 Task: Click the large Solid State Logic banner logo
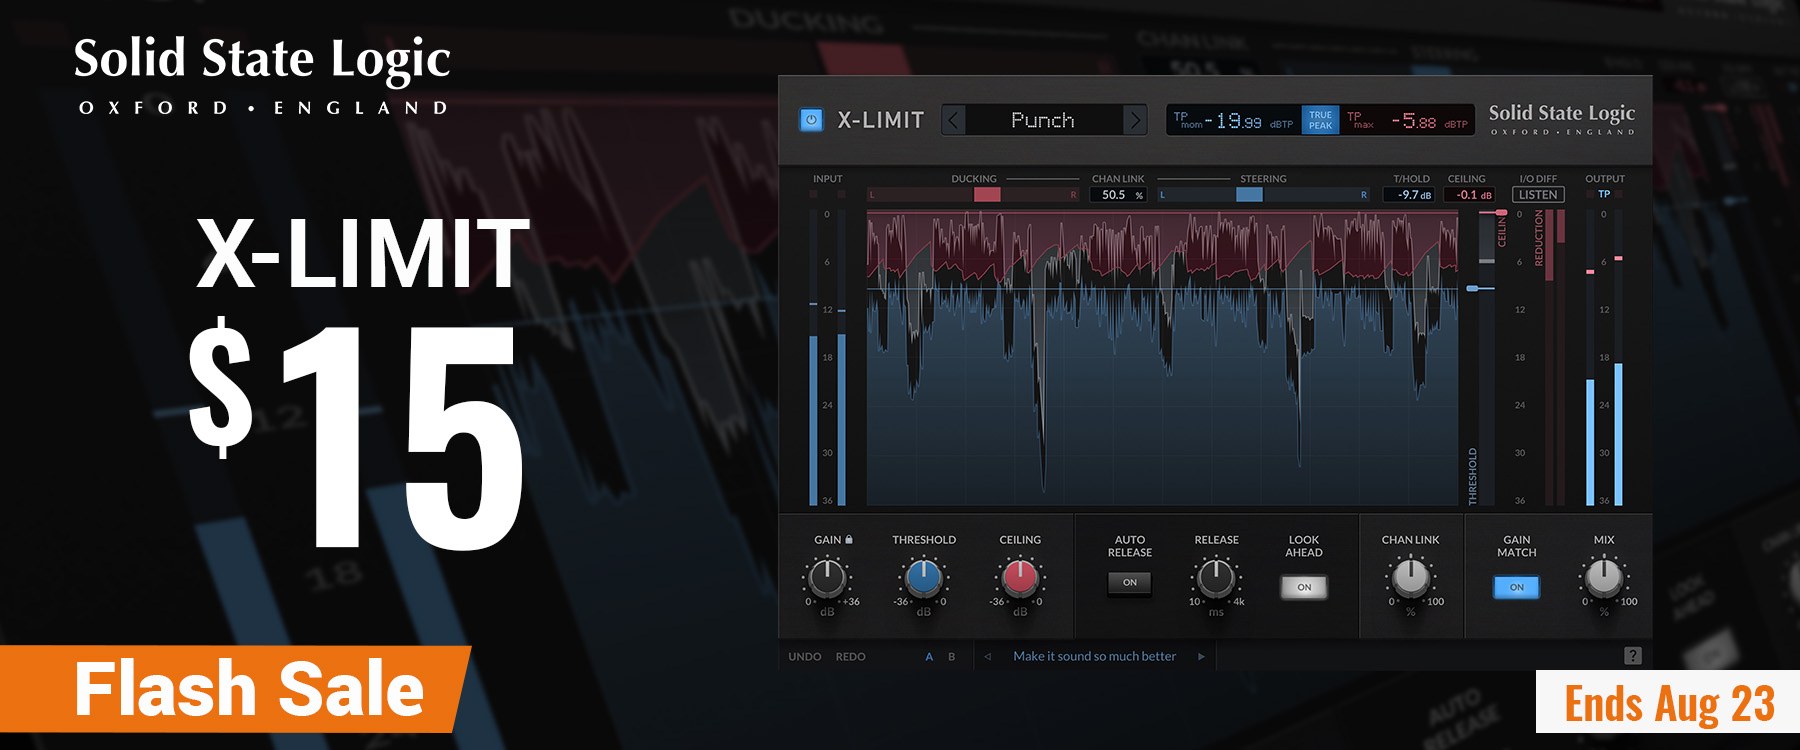pos(263,74)
